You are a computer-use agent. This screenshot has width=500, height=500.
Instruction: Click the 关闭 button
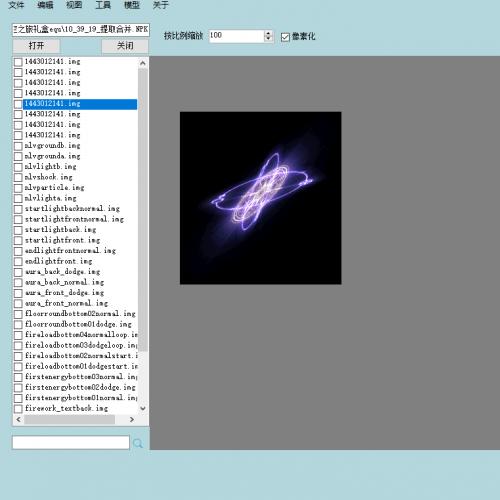[125, 46]
